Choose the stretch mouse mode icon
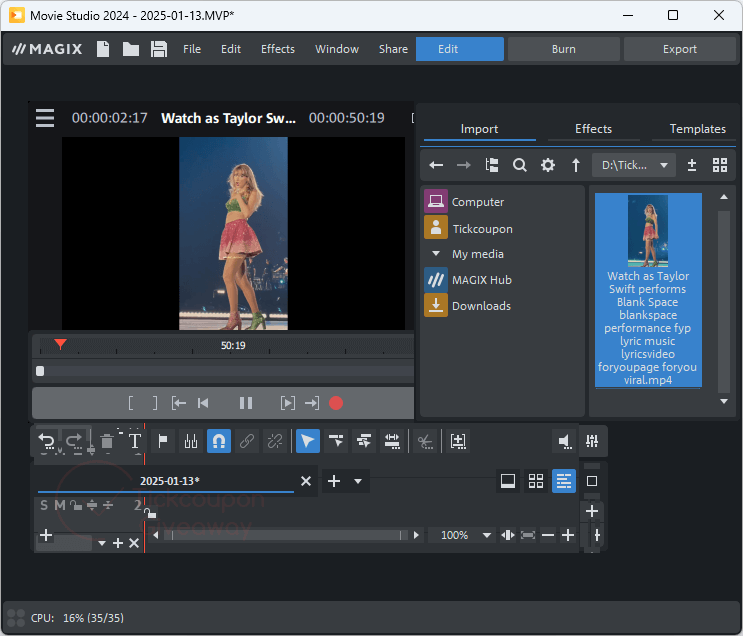Screen dimensions: 743x636 (x=392, y=441)
